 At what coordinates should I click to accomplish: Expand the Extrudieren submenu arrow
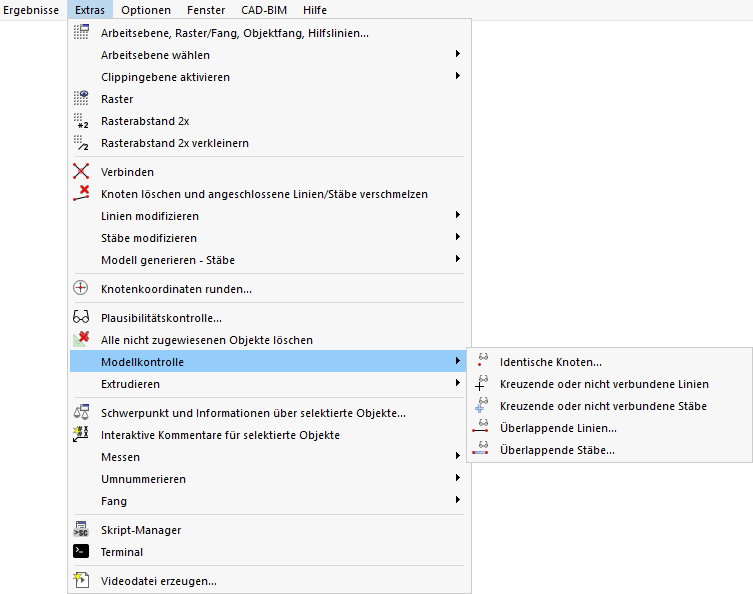coord(458,383)
